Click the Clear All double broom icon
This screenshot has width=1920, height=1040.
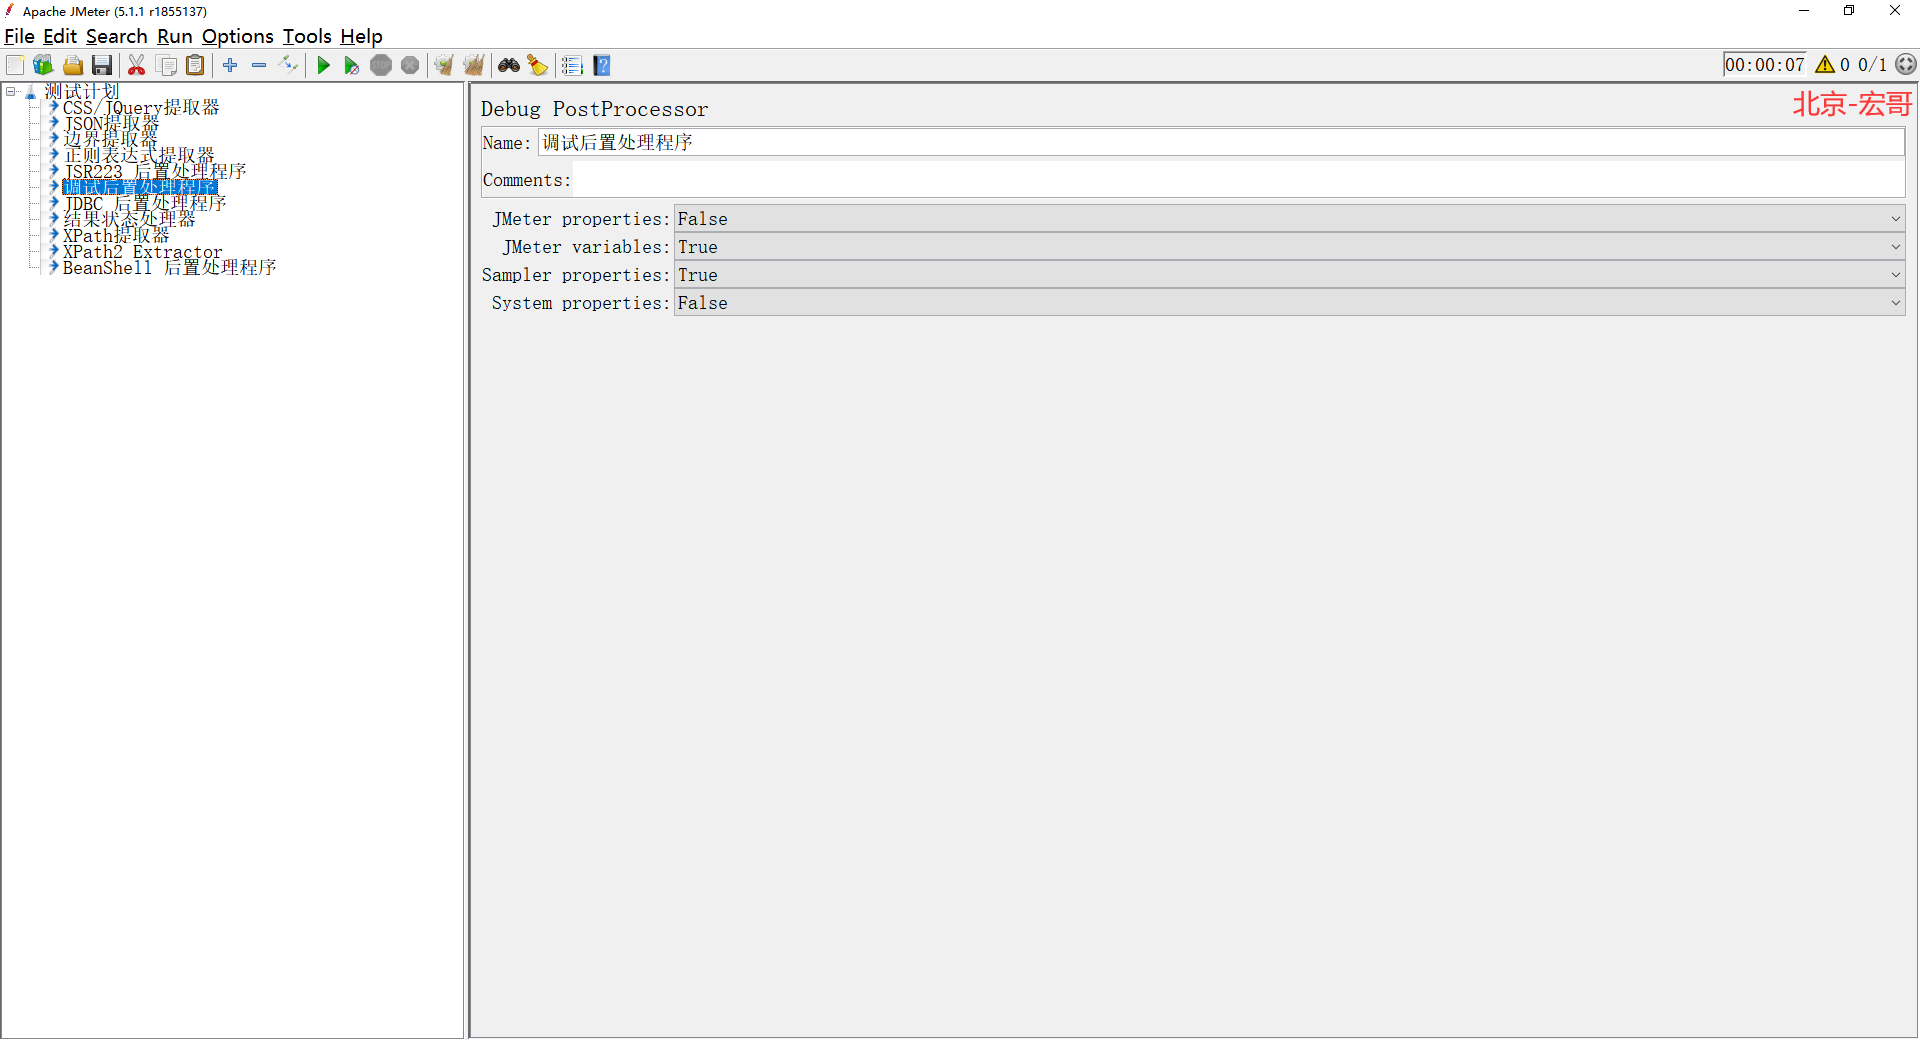(x=473, y=65)
